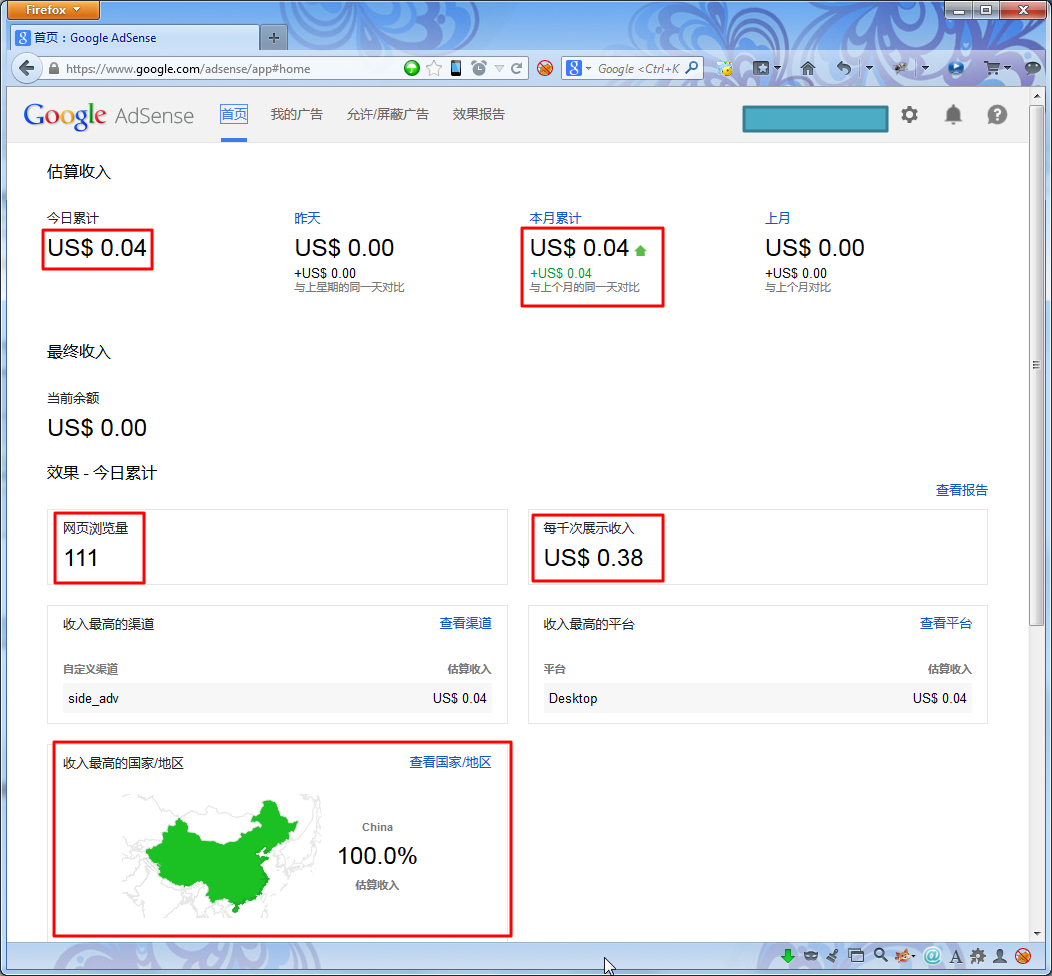This screenshot has width=1052, height=976.
Task: Expand dropdown arrow next to undo icon
Action: tap(869, 68)
